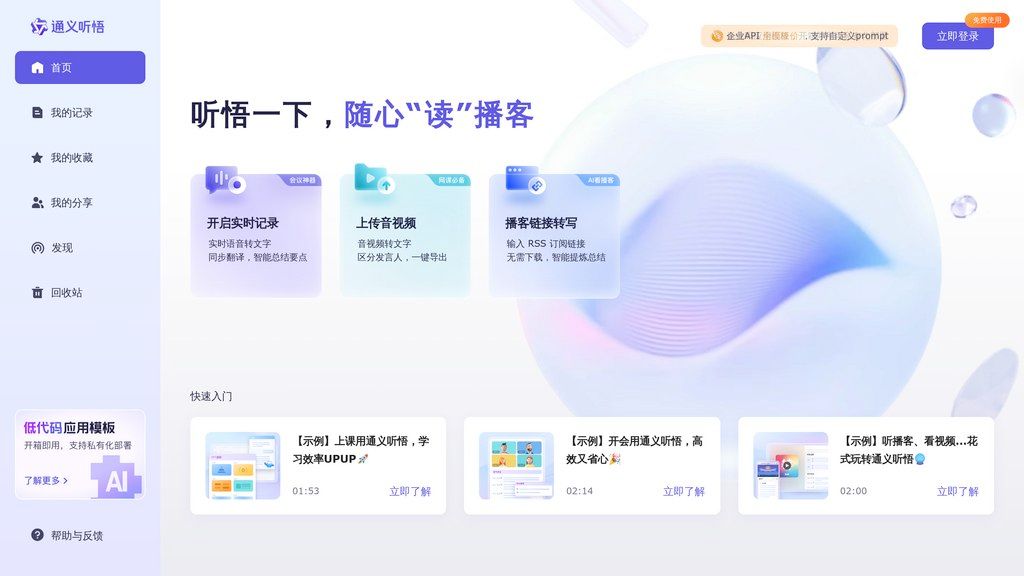Go to 我的收藏 in the sidebar
This screenshot has height=576, width=1024.
[80, 157]
